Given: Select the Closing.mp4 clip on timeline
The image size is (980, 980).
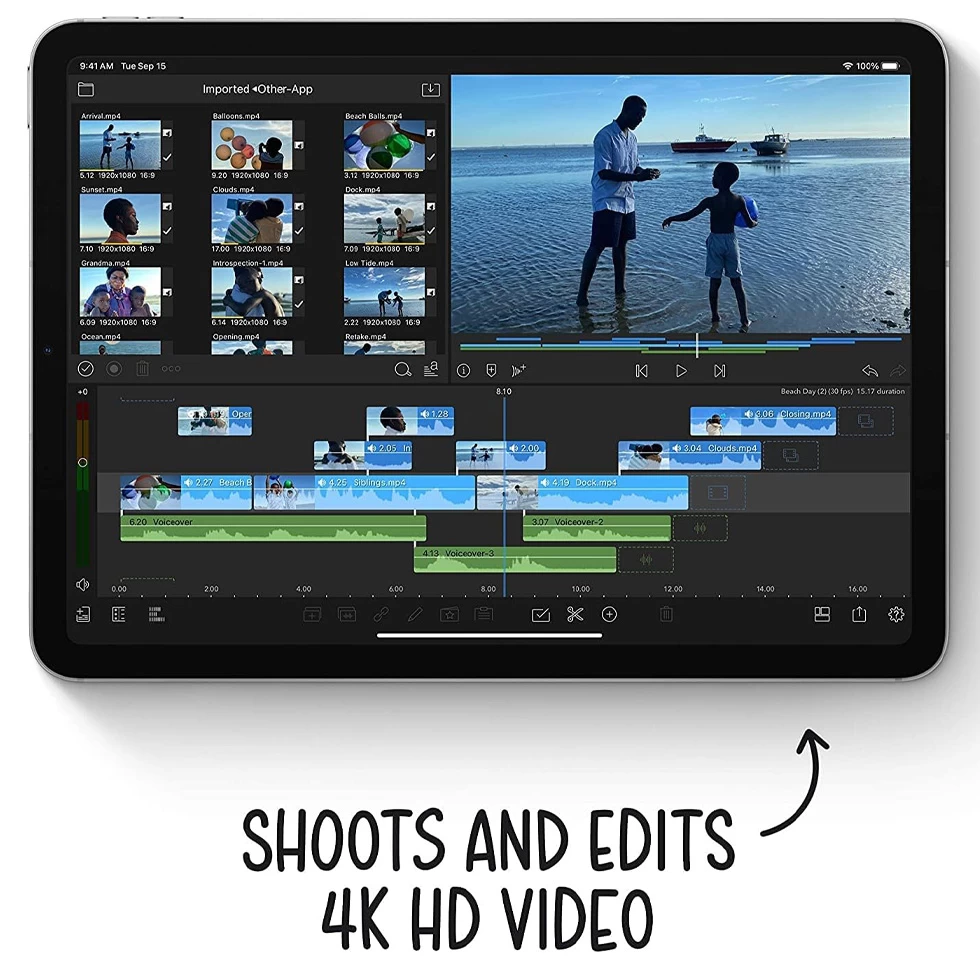Looking at the screenshot, I should [x=762, y=421].
